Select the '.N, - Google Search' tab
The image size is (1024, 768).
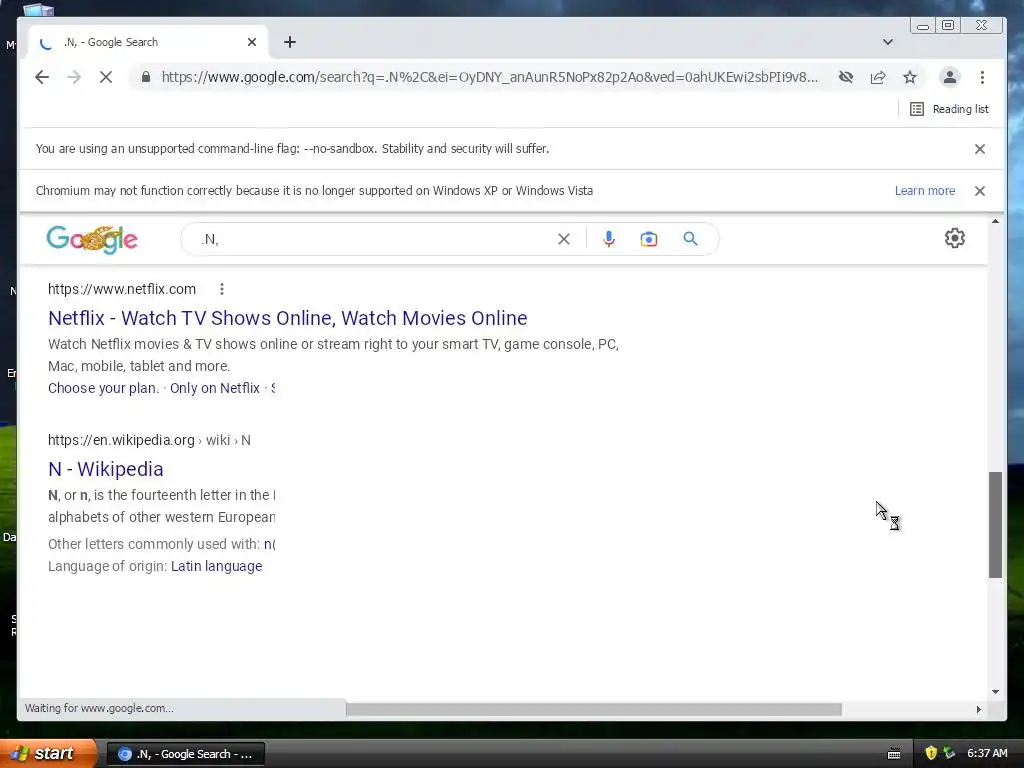(x=148, y=42)
